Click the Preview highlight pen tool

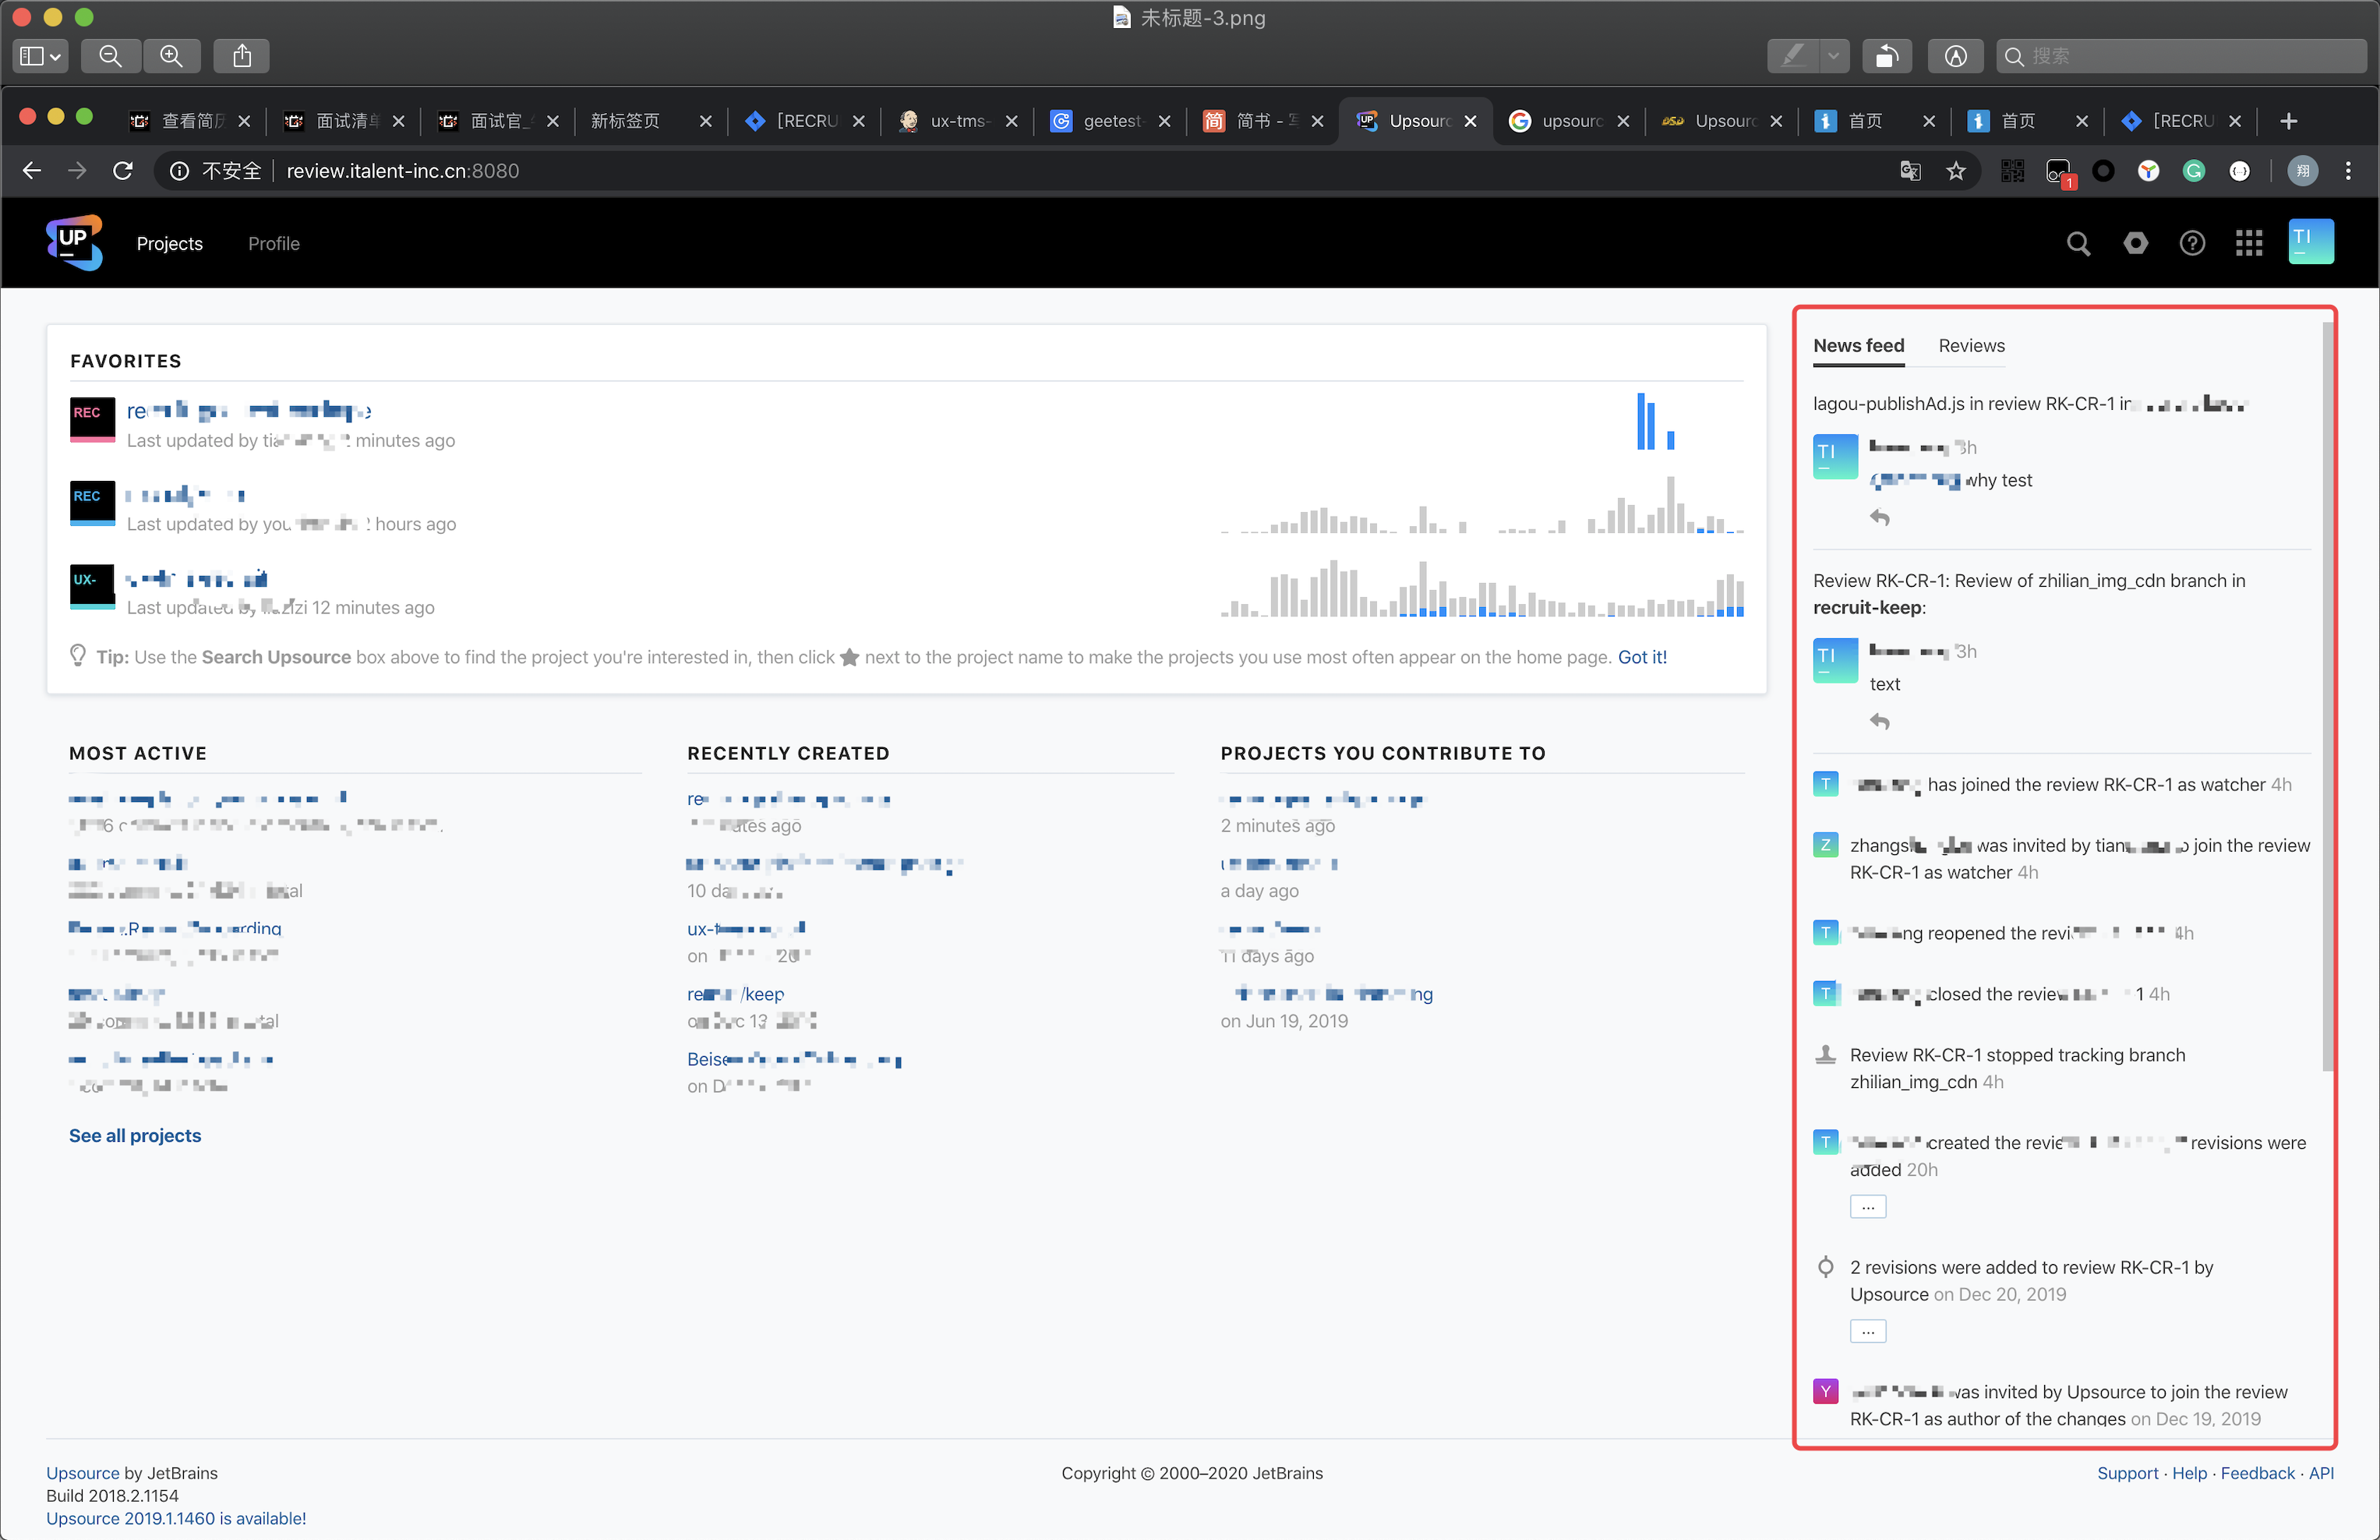(1793, 56)
